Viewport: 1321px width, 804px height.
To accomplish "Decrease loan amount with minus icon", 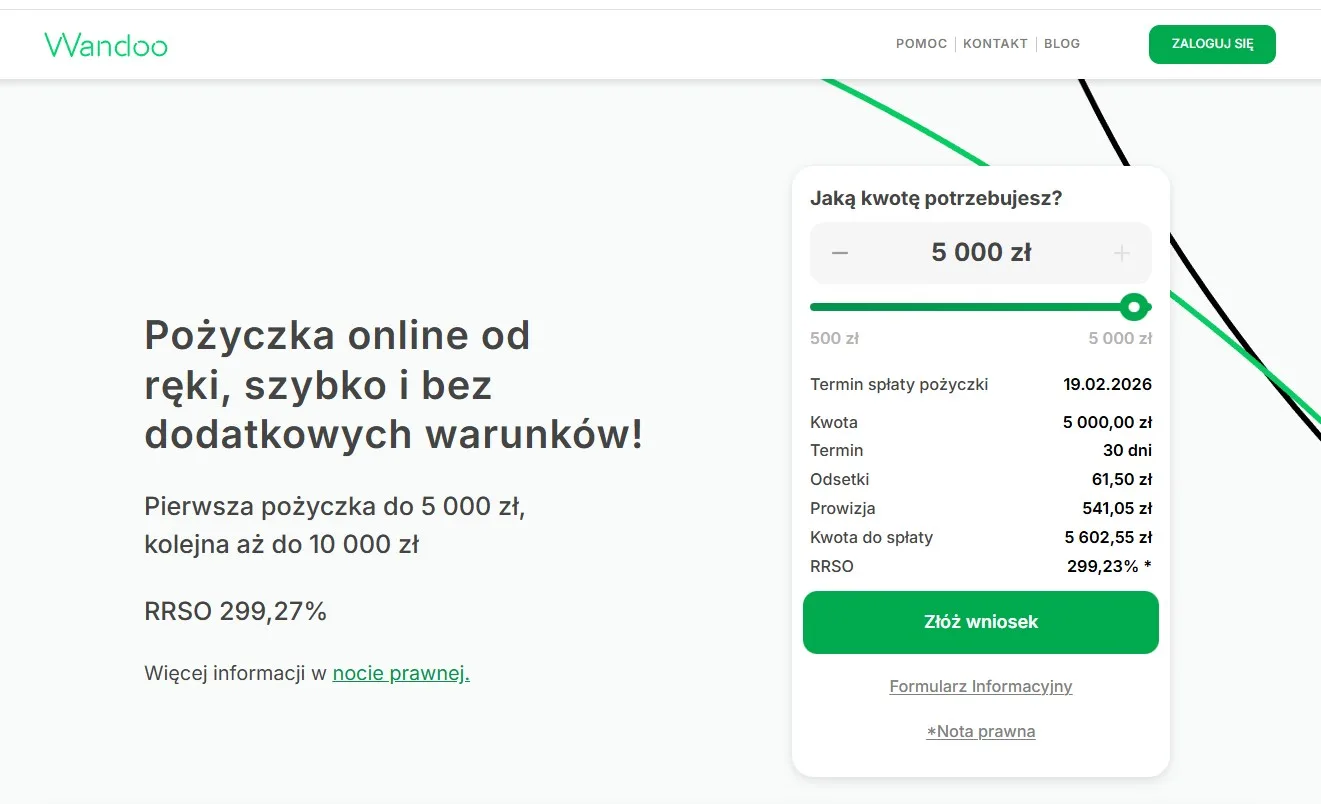I will [840, 253].
